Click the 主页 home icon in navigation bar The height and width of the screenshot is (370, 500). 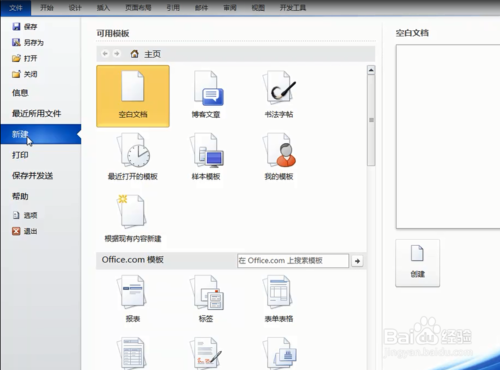pos(135,54)
